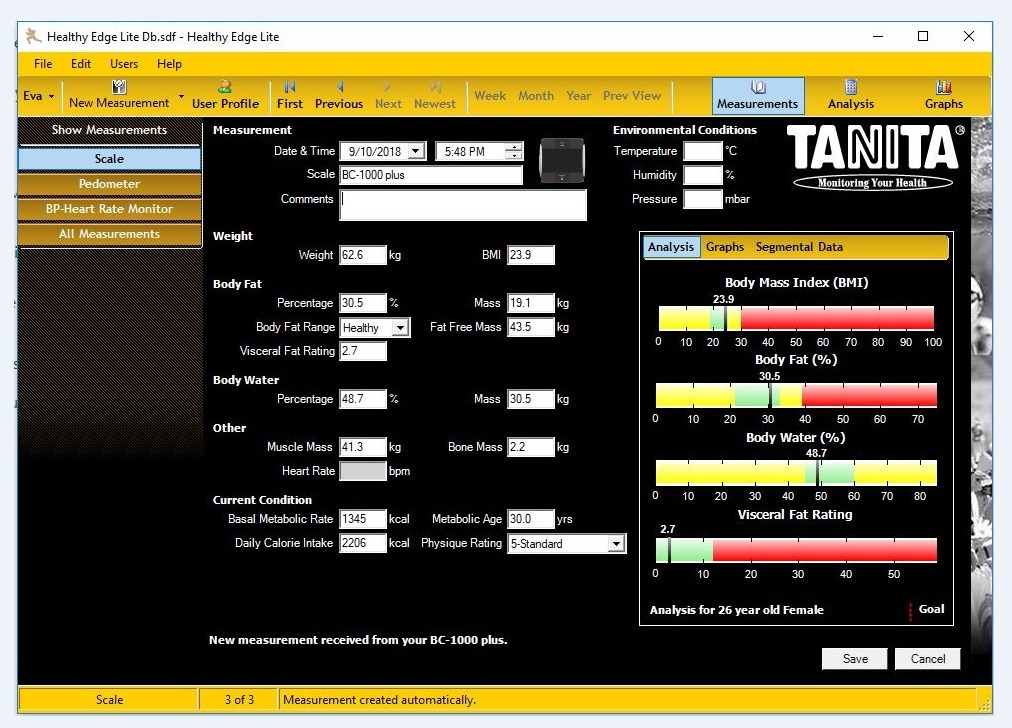Viewport: 1012px width, 728px height.
Task: Open the Edit menu
Action: [x=81, y=63]
